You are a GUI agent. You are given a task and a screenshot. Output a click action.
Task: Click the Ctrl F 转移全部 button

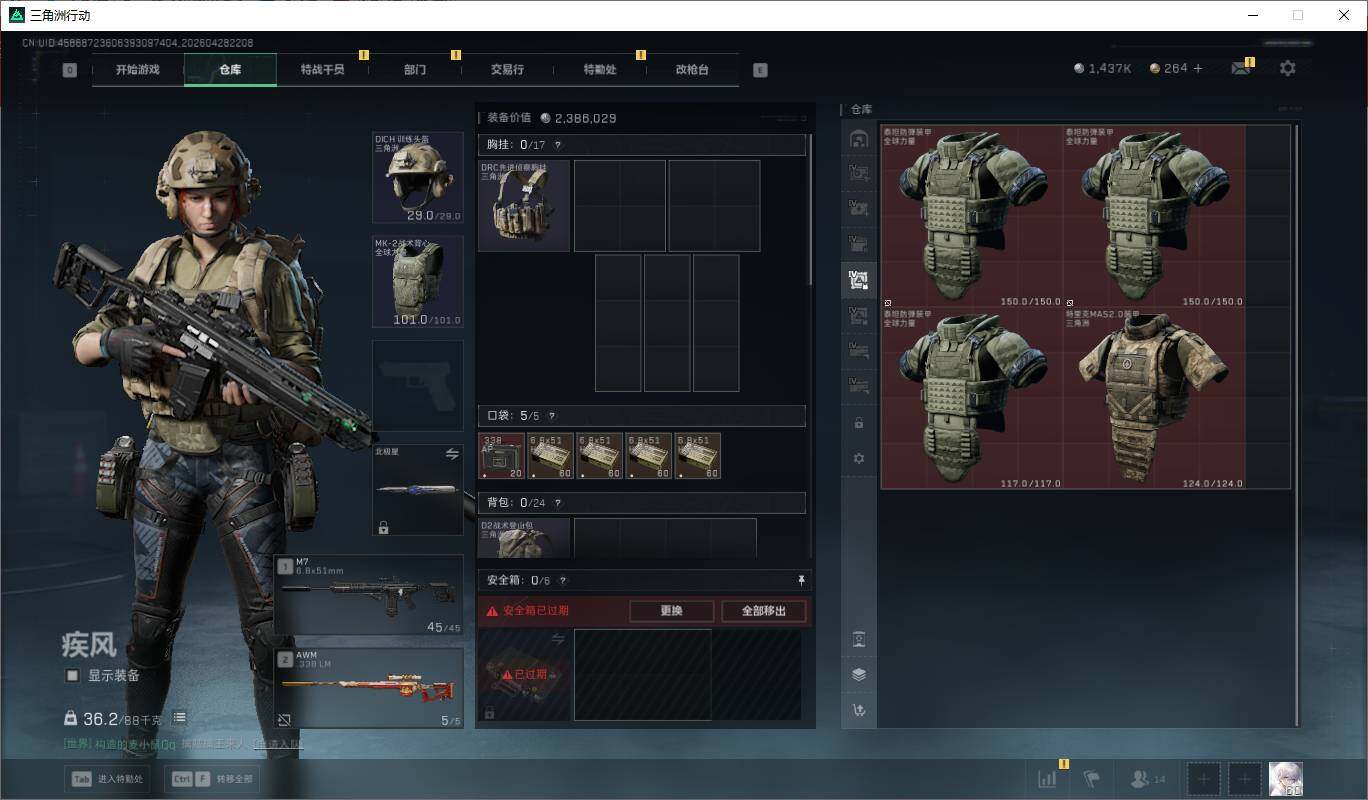click(211, 779)
